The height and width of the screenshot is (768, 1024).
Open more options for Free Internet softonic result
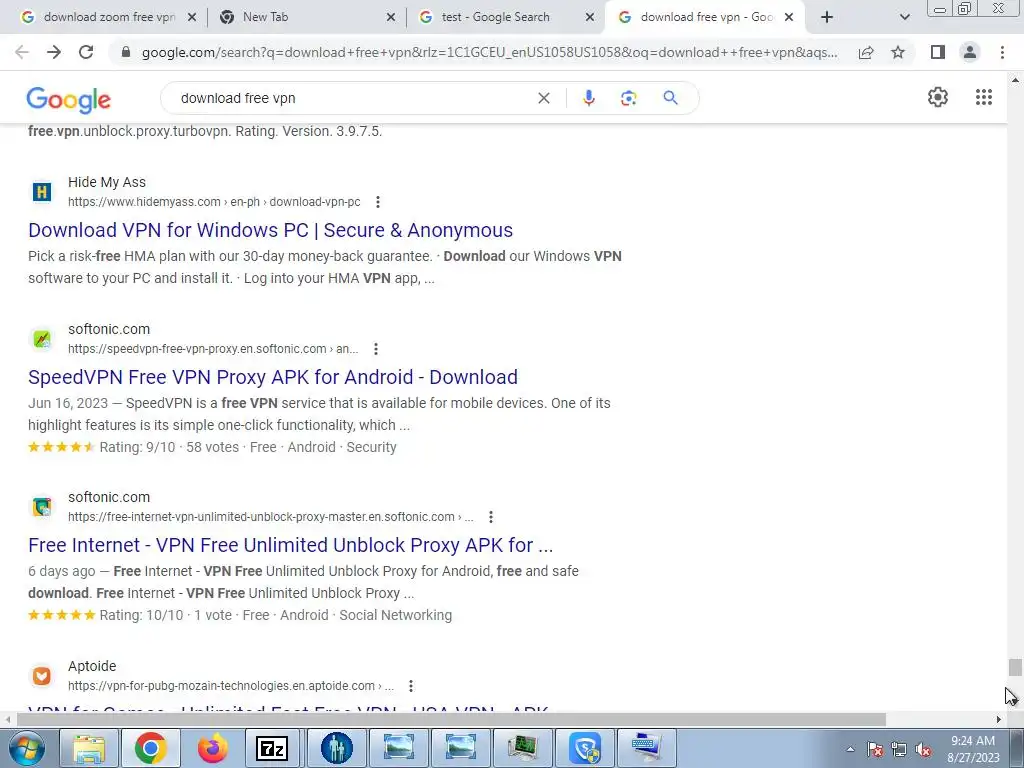(490, 517)
